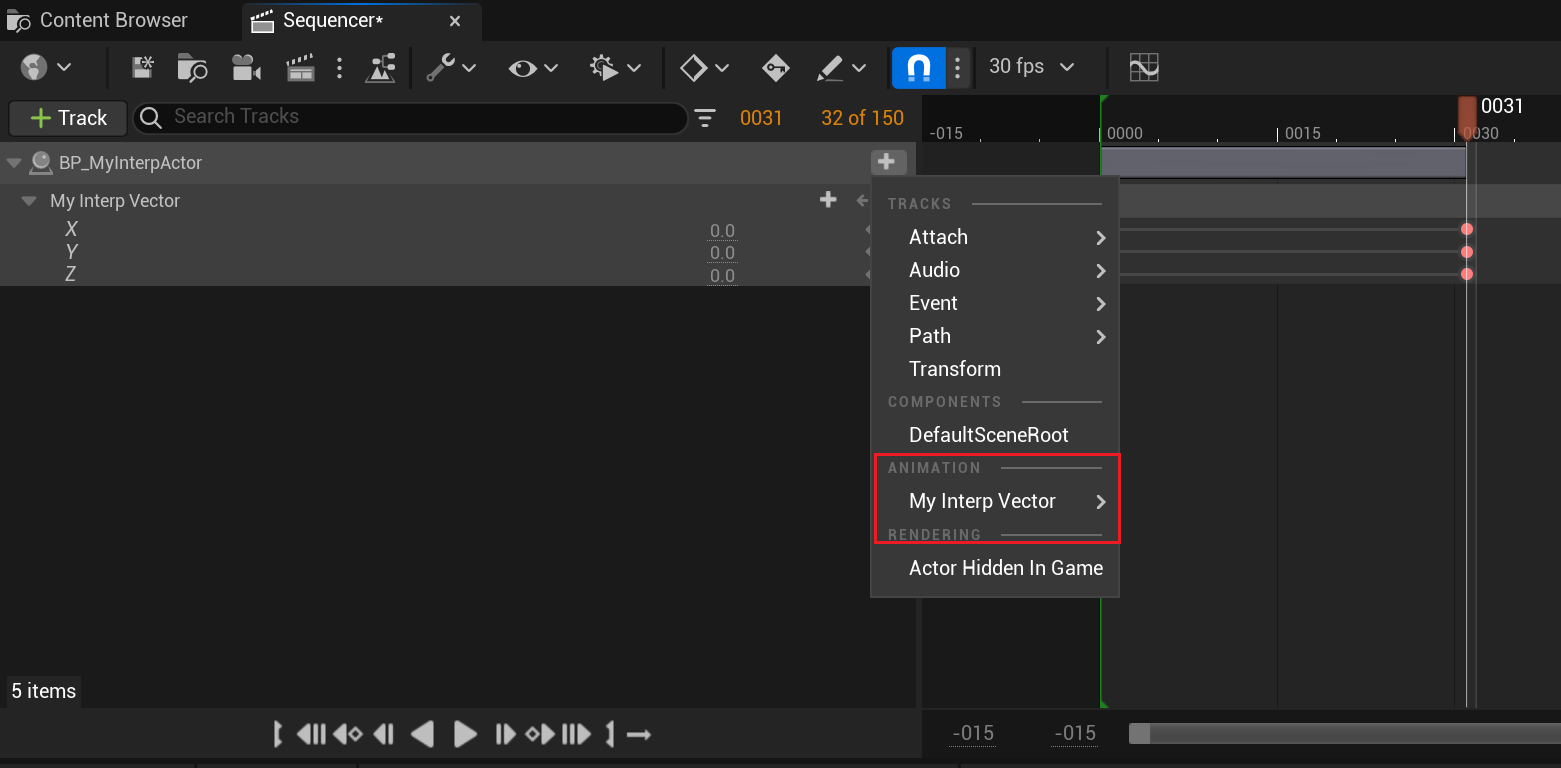Click the track filter icon beside search

pyautogui.click(x=706, y=118)
